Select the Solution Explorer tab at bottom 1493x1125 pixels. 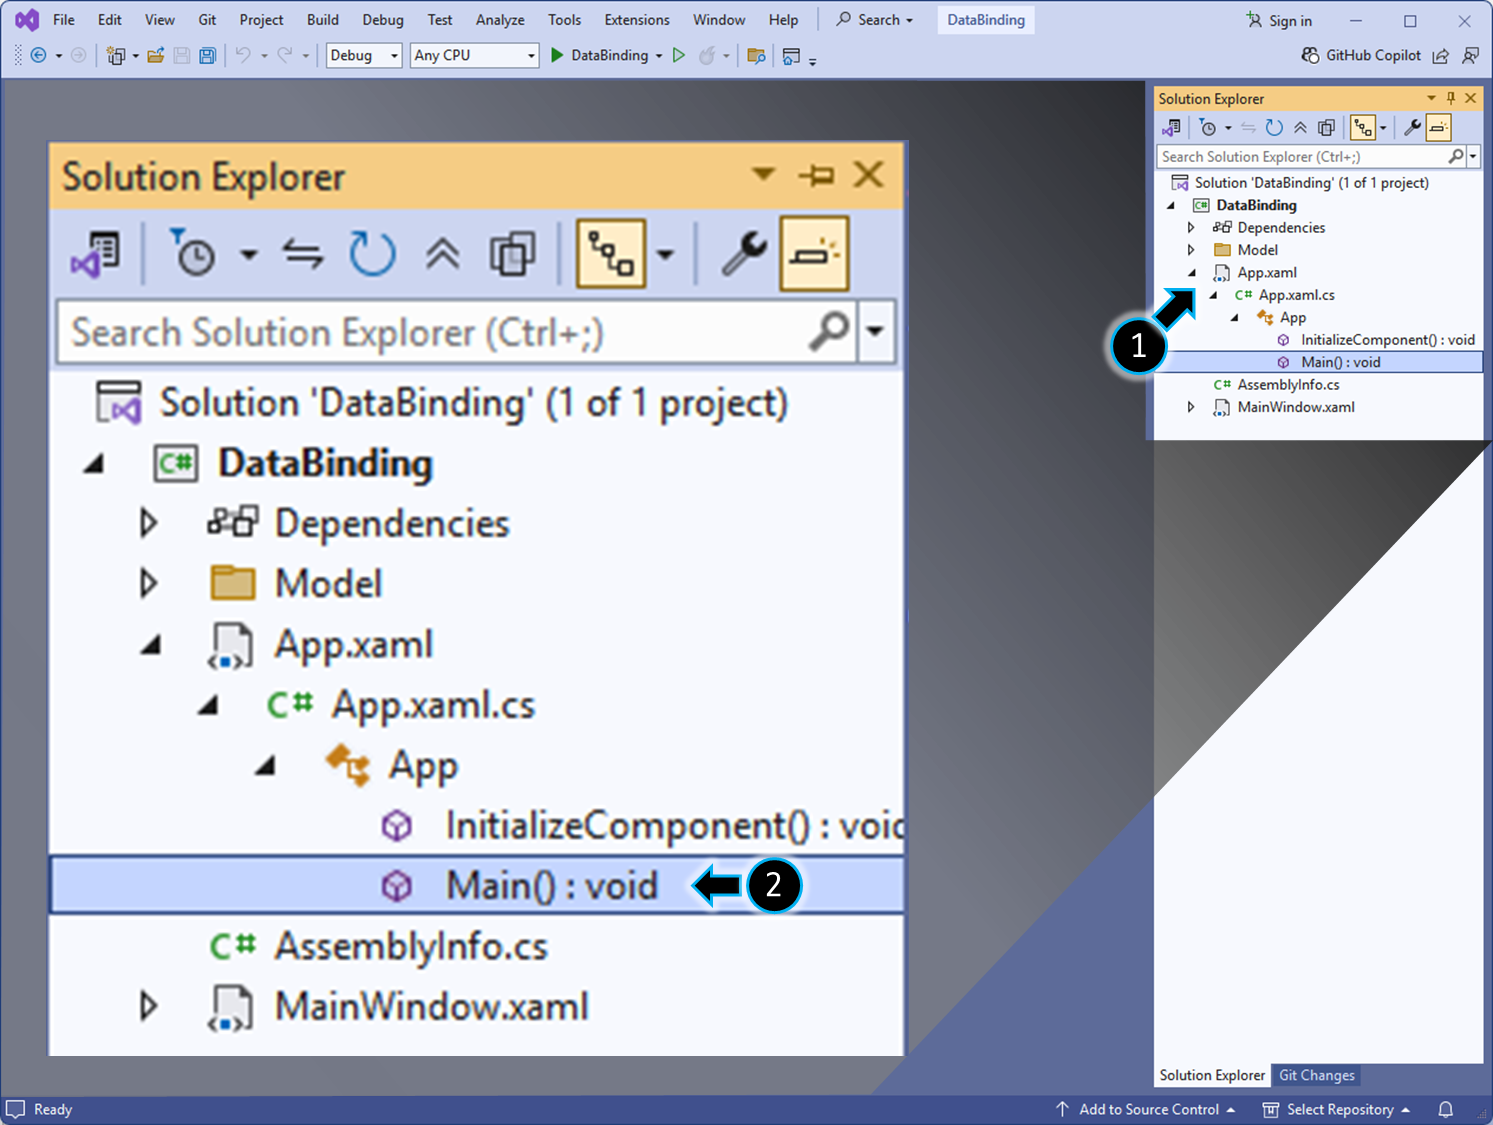tap(1212, 1075)
